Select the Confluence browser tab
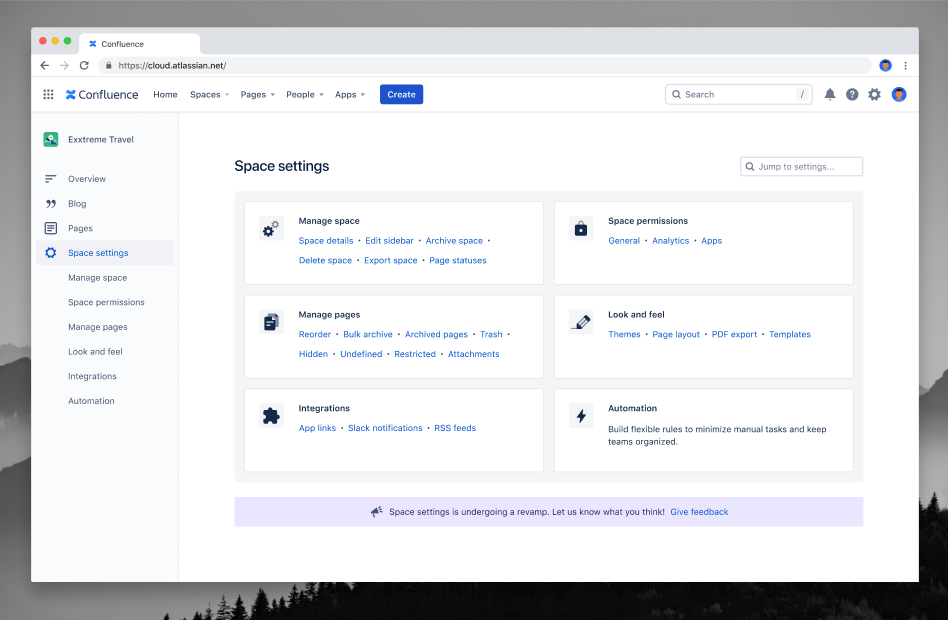This screenshot has width=948, height=620. coord(140,44)
